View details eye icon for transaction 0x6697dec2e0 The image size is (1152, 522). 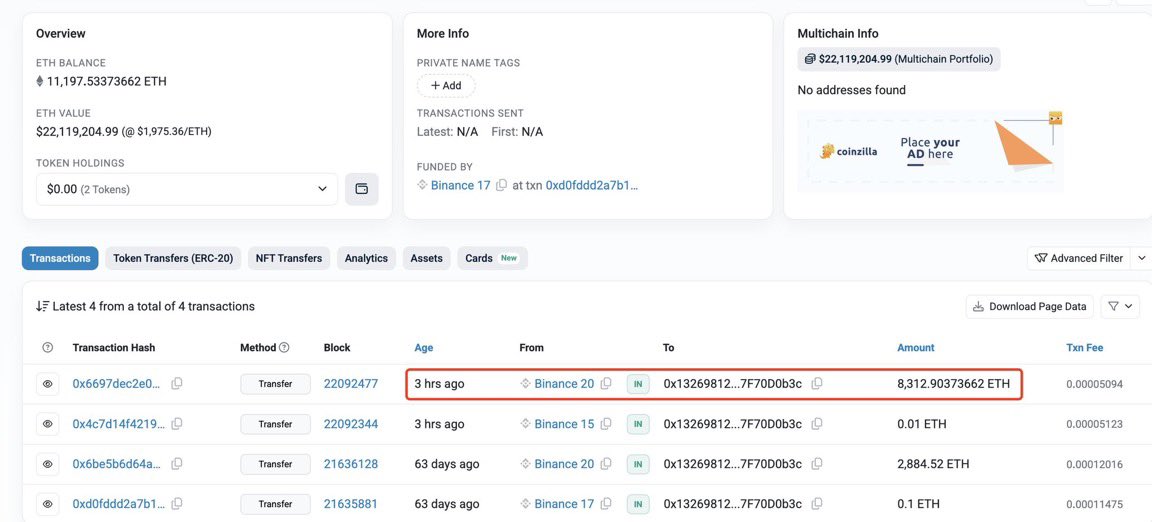pos(48,384)
